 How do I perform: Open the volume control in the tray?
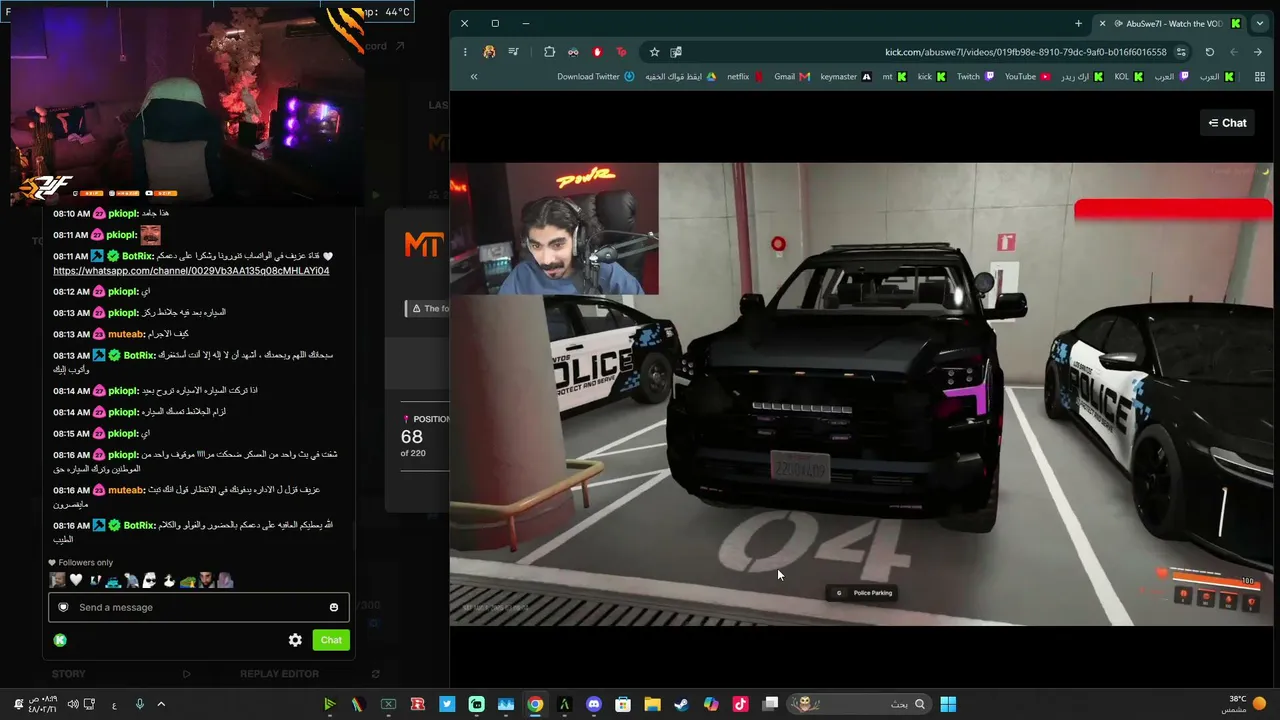coord(72,704)
